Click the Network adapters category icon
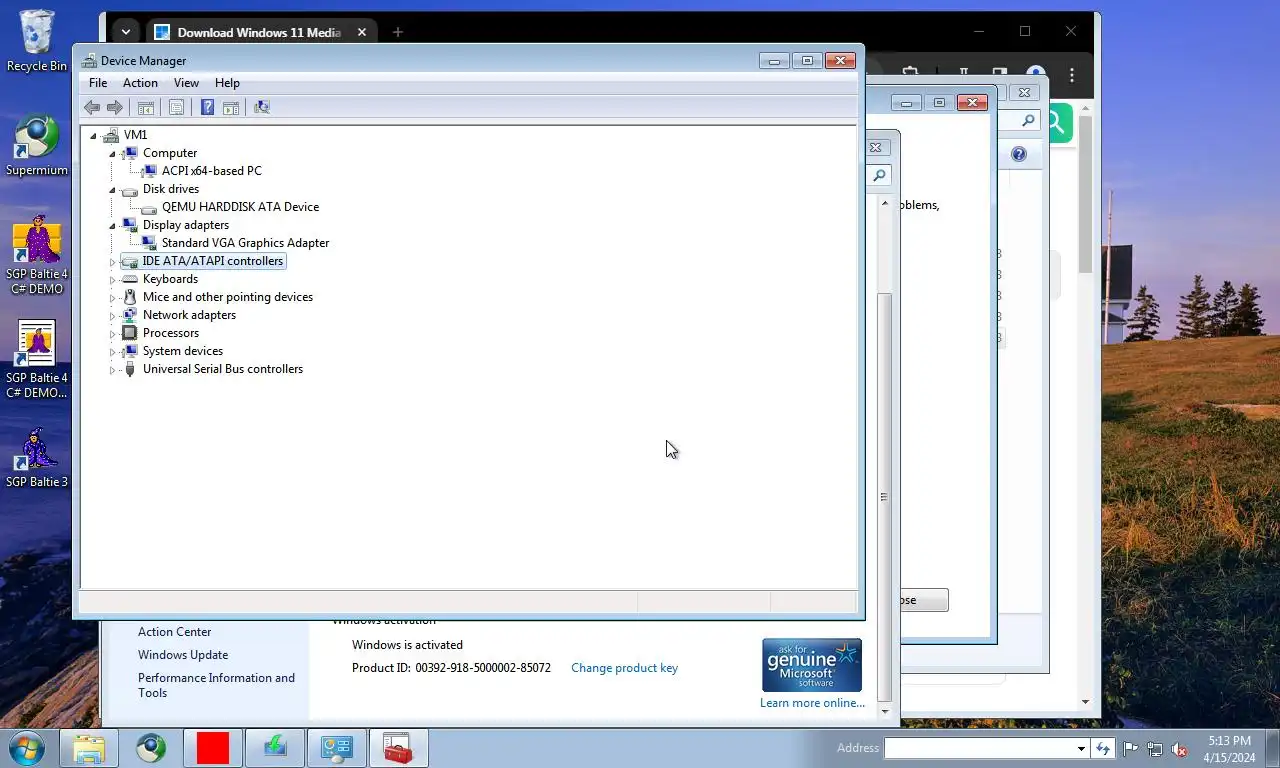 tap(129, 315)
